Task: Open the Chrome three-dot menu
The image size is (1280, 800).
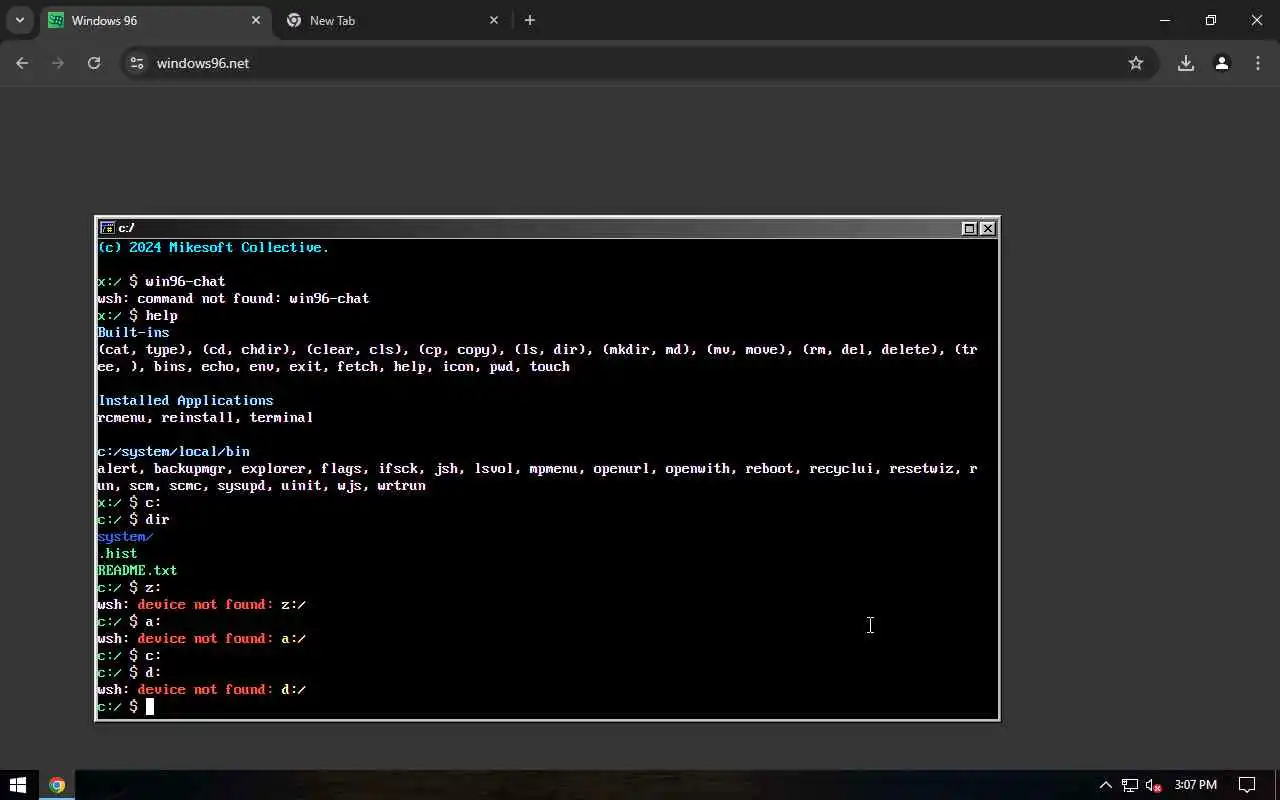Action: coord(1258,63)
